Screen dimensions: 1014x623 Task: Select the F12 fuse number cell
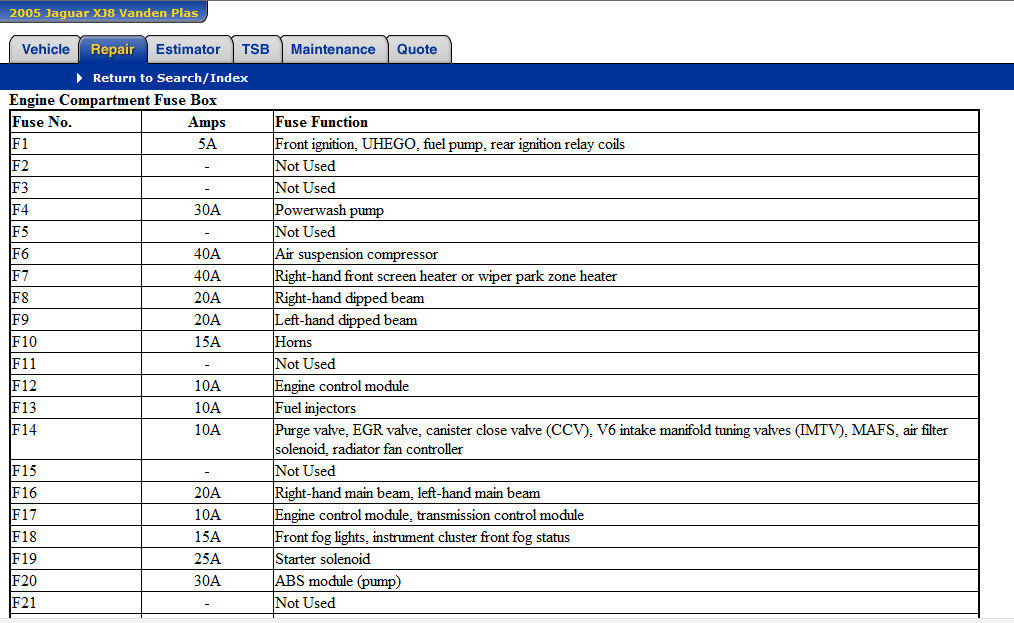pos(76,386)
